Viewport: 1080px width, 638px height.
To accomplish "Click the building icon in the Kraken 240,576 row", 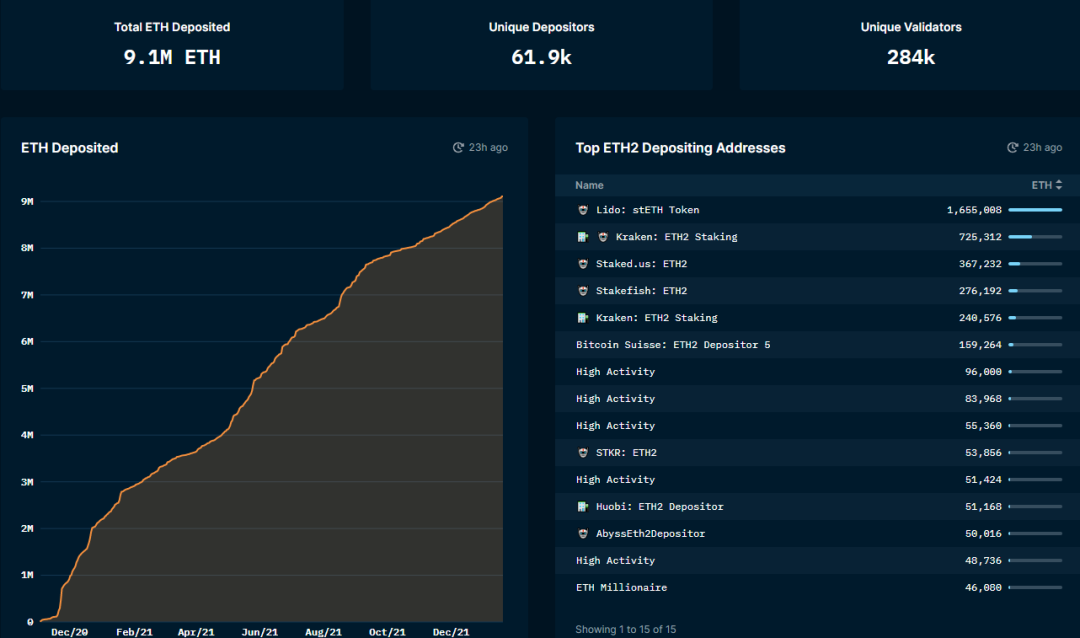I will point(583,318).
